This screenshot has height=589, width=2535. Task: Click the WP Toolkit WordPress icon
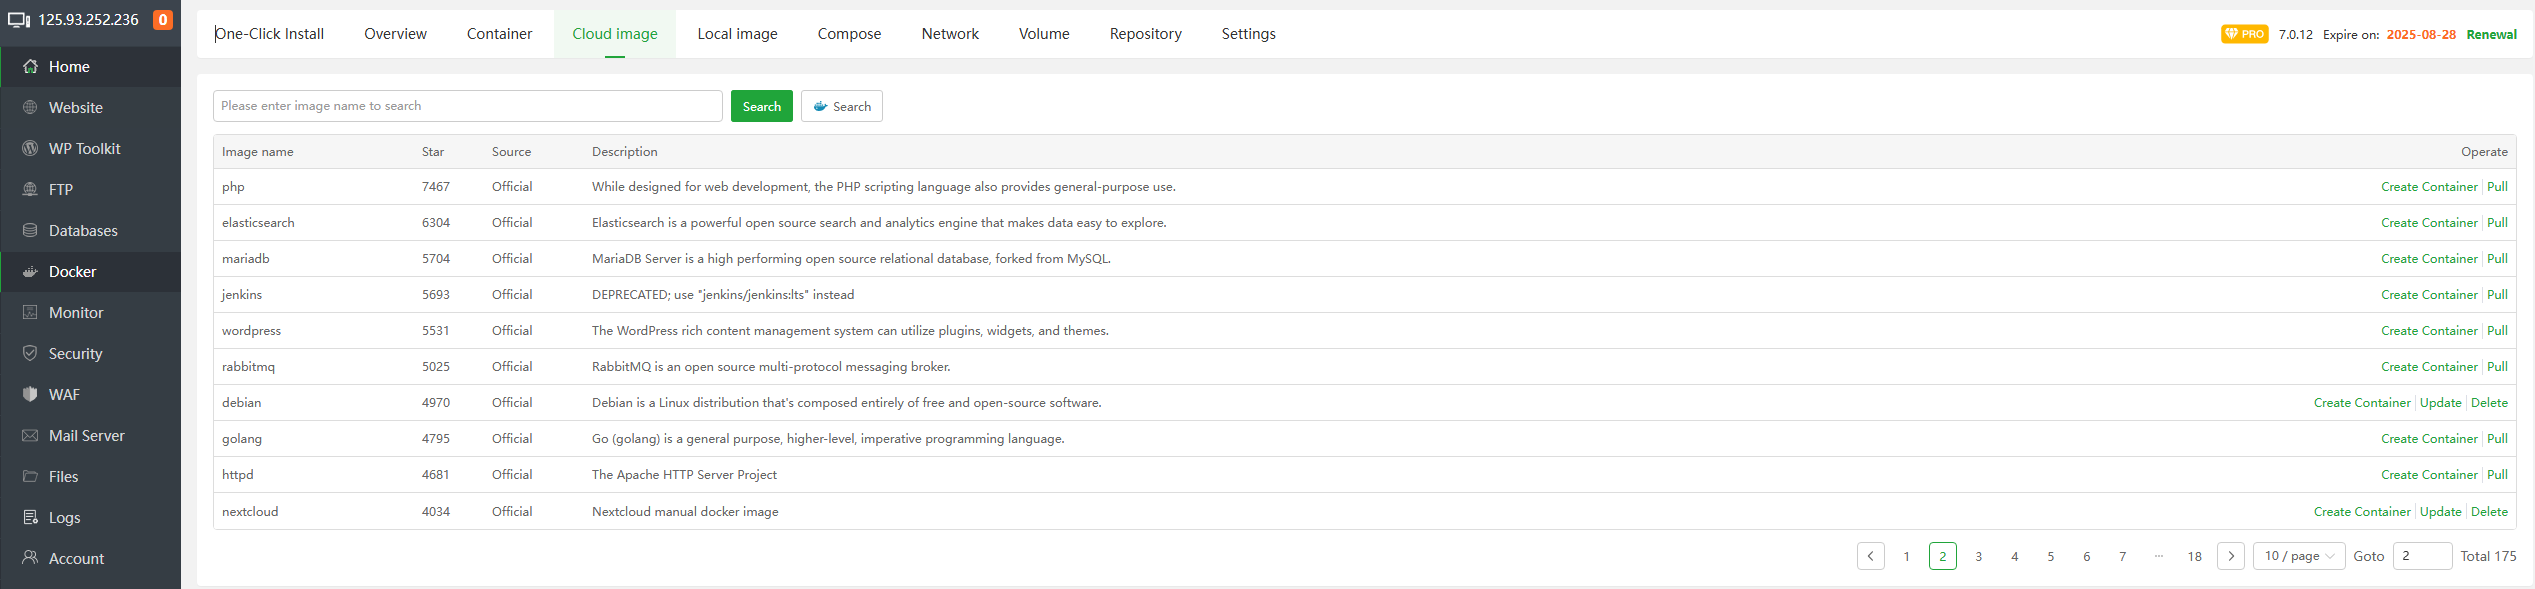(x=30, y=149)
